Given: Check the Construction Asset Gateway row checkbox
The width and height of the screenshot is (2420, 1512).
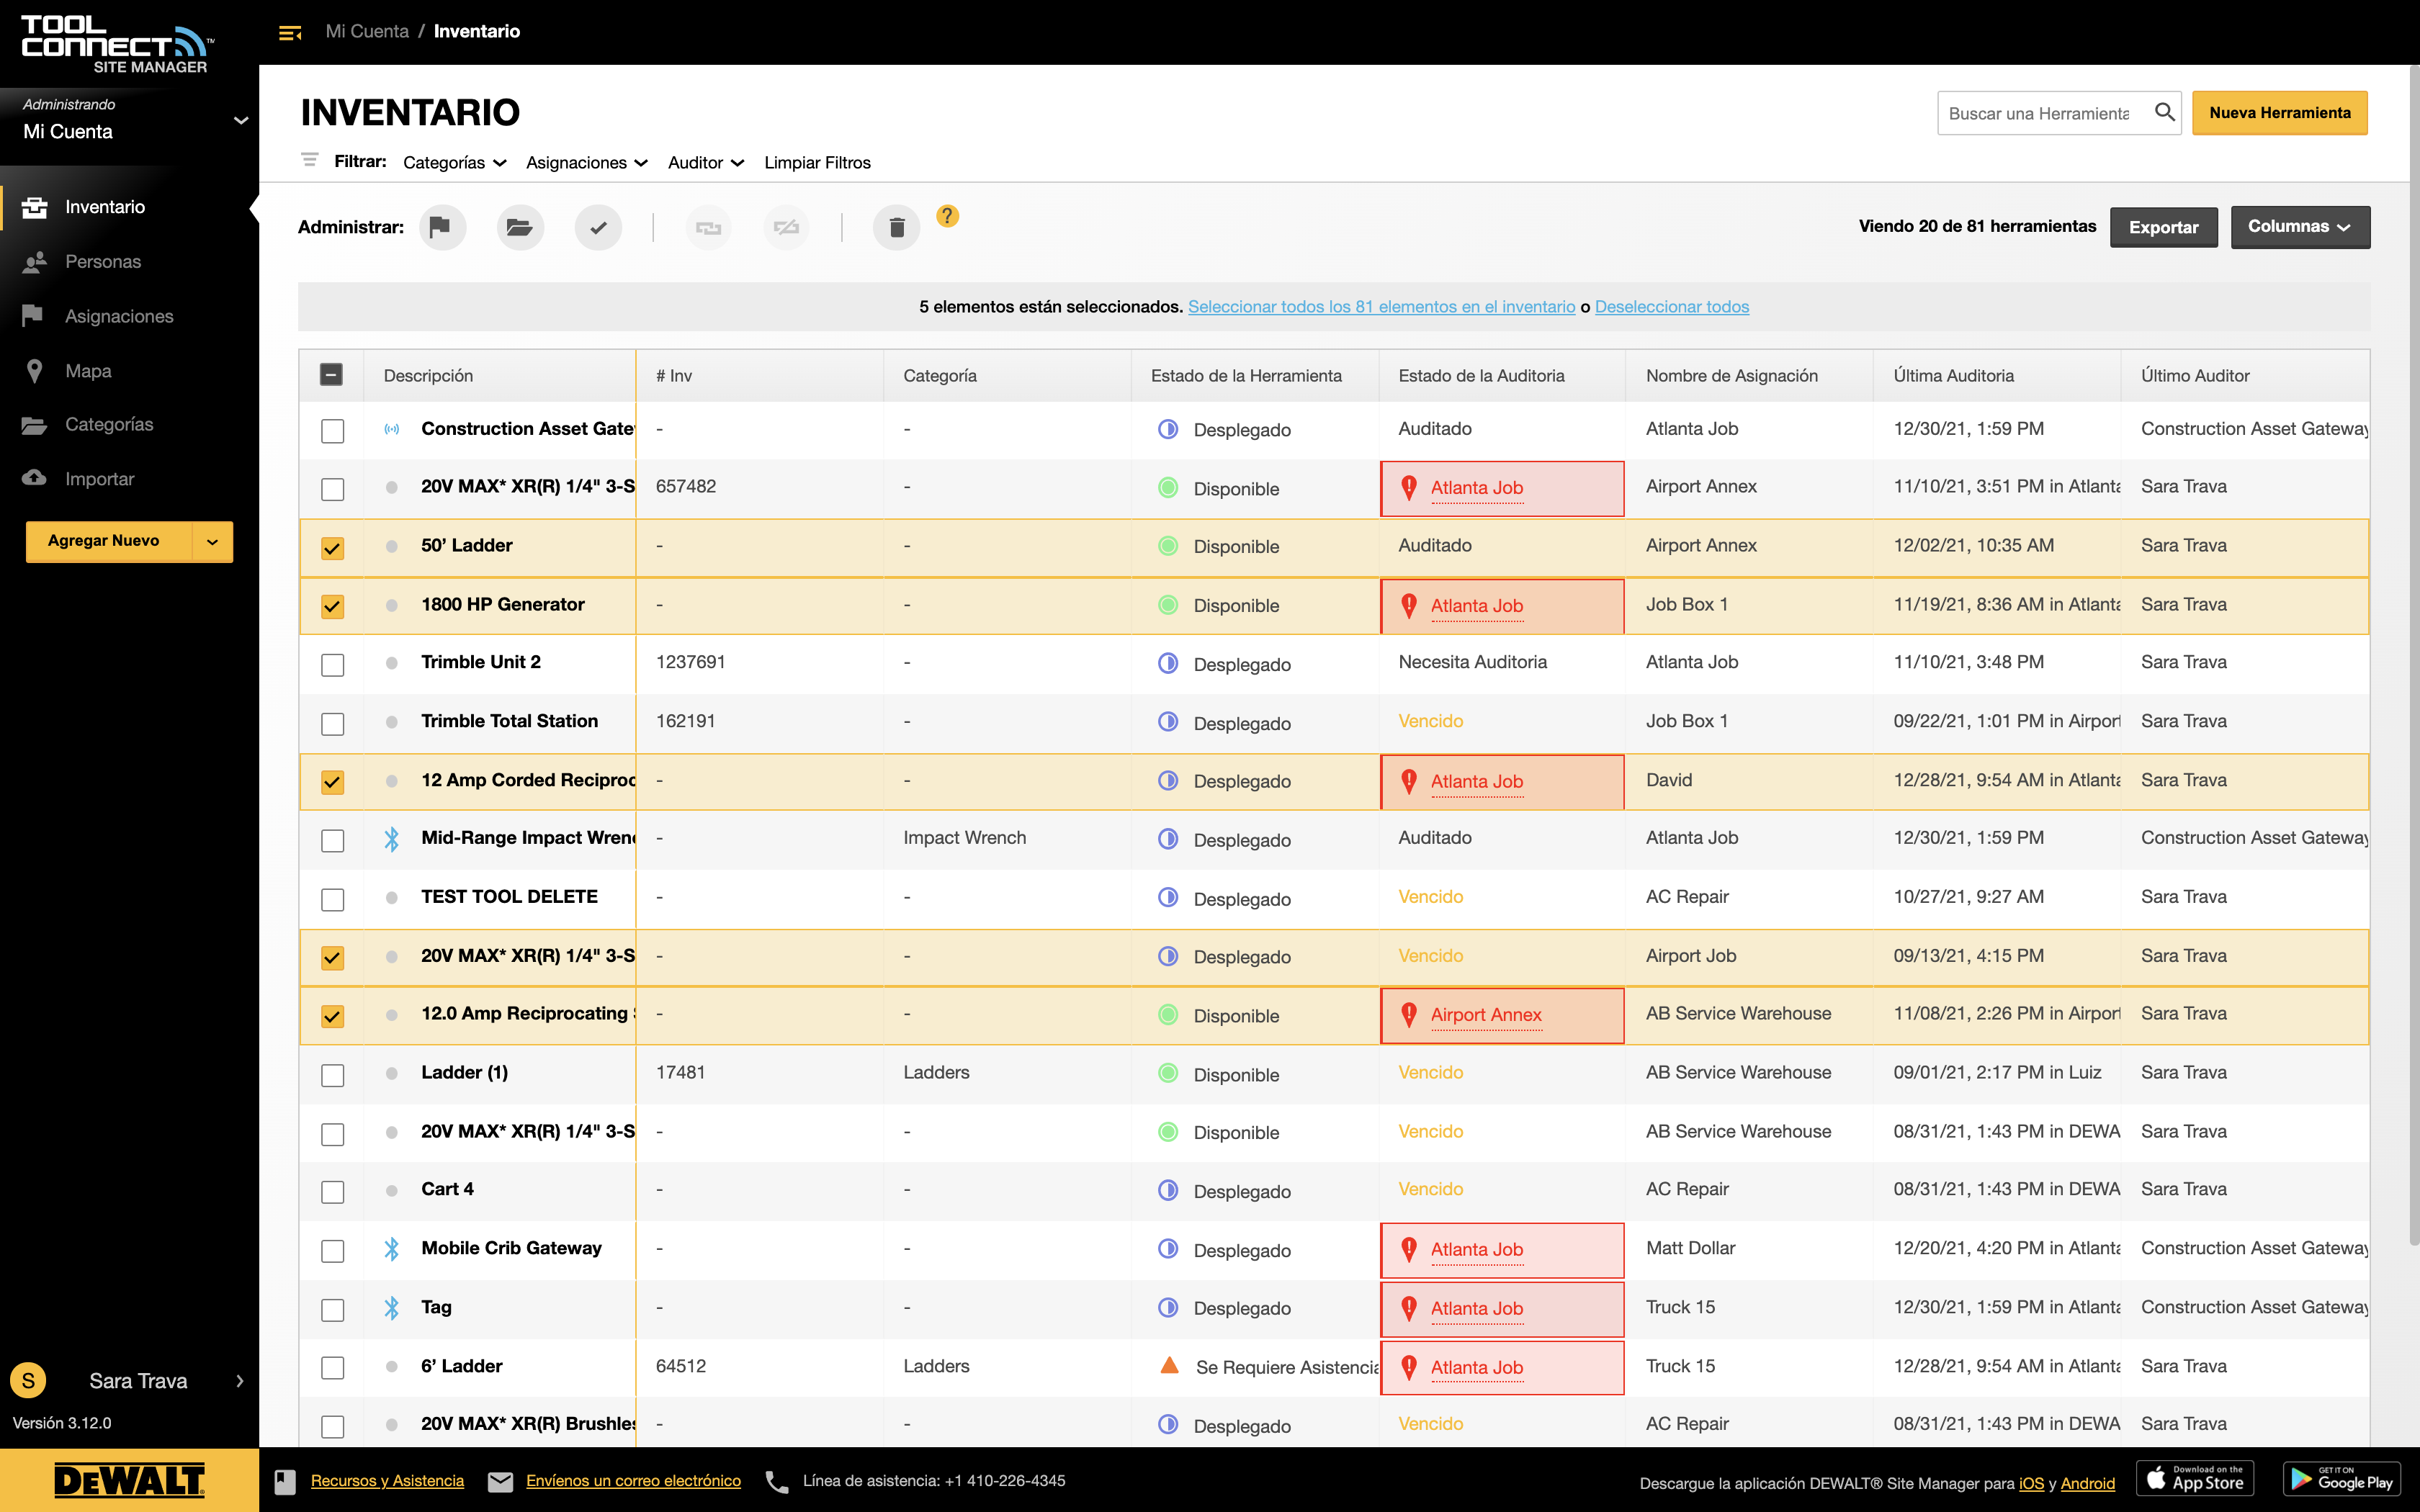Looking at the screenshot, I should (332, 430).
